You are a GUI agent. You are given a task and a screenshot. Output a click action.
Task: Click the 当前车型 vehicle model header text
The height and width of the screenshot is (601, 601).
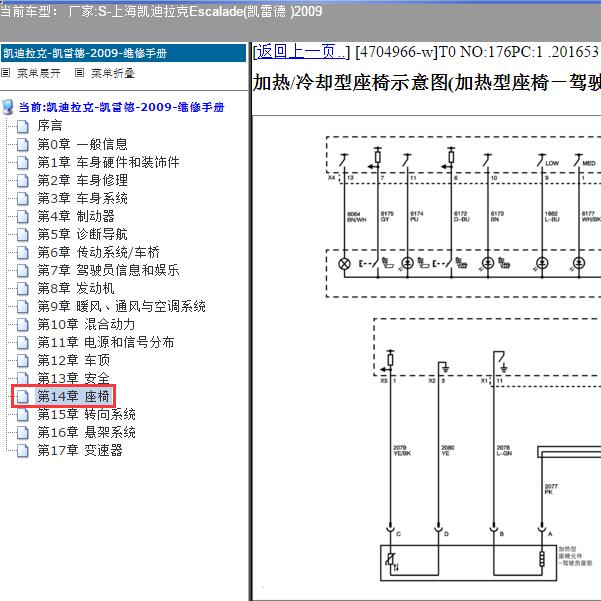coord(161,11)
